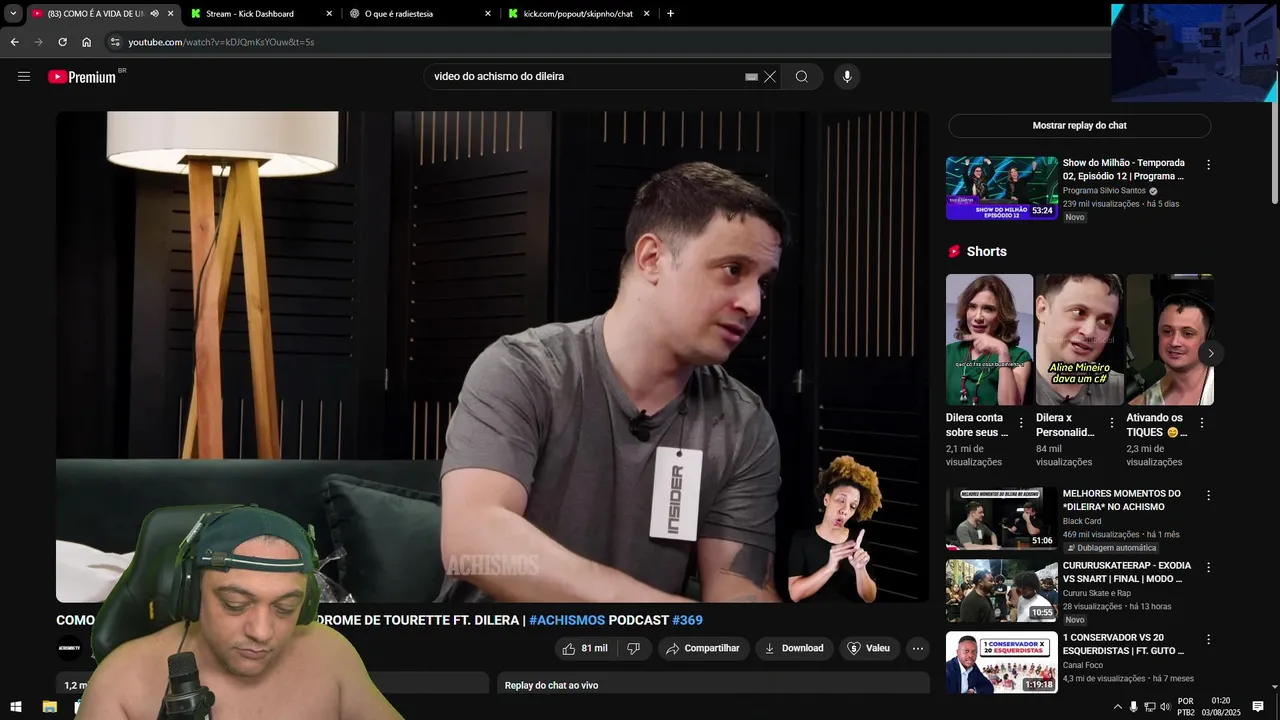This screenshot has width=1280, height=720.
Task: Open the tab search dropdown arrow
Action: (13, 14)
